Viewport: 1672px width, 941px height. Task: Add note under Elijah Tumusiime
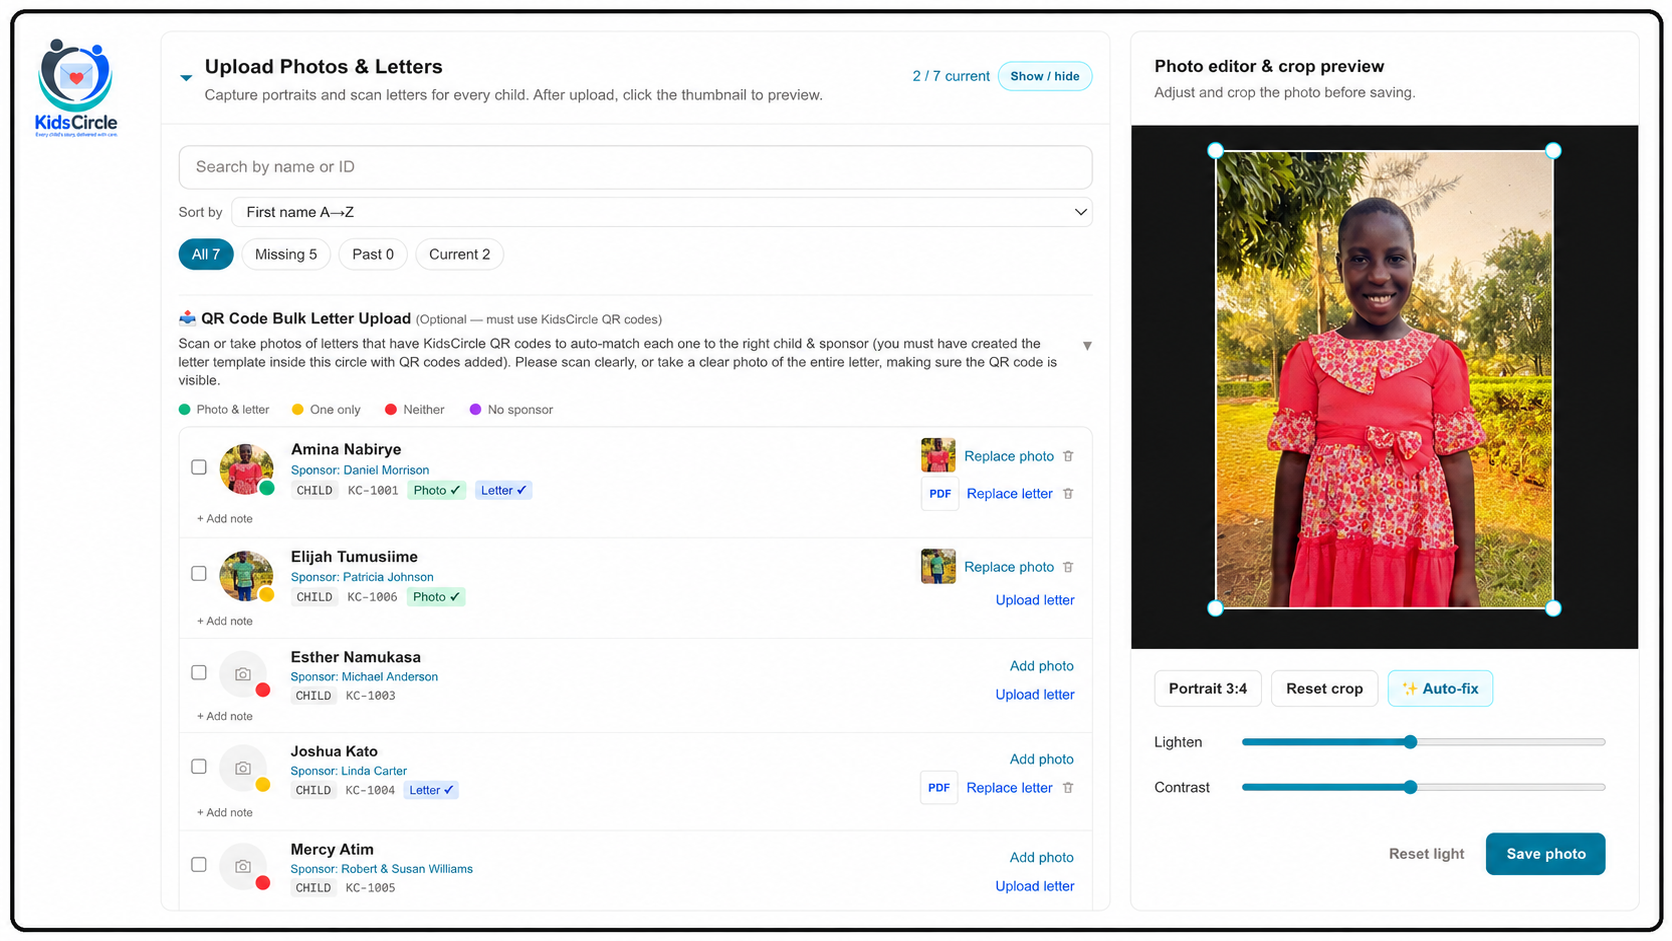point(225,621)
